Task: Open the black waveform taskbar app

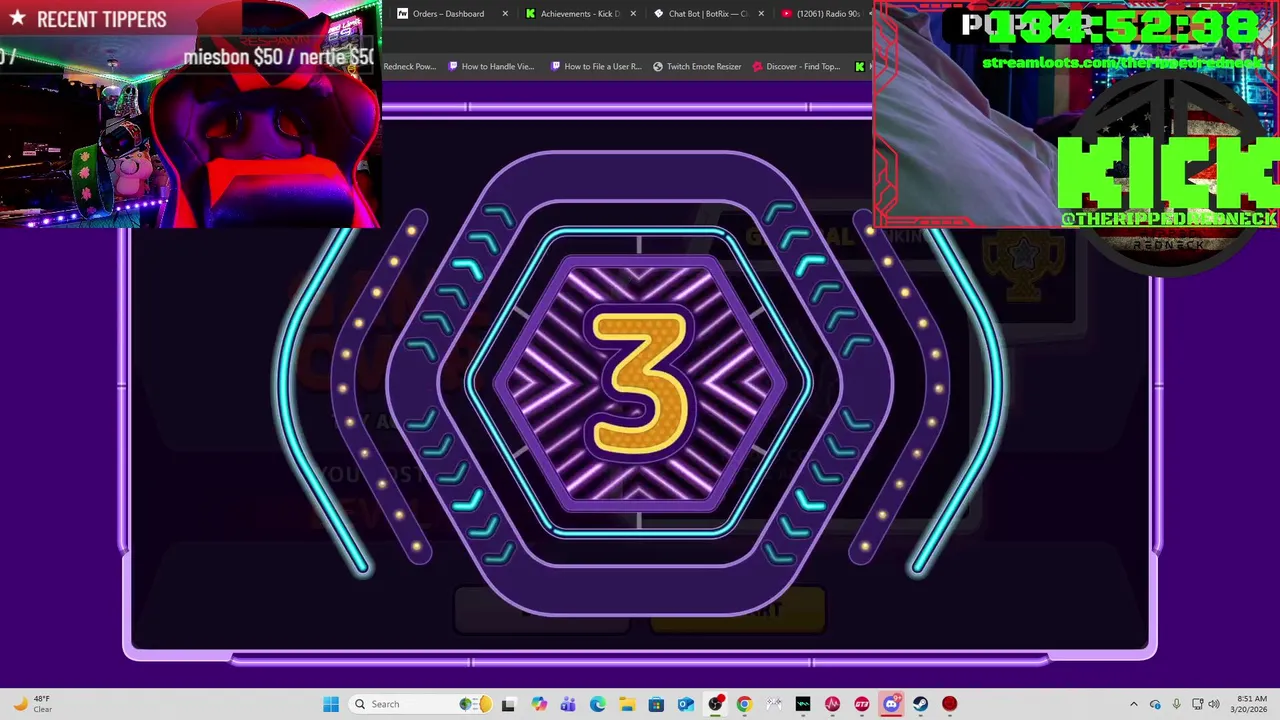Action: coord(803,704)
